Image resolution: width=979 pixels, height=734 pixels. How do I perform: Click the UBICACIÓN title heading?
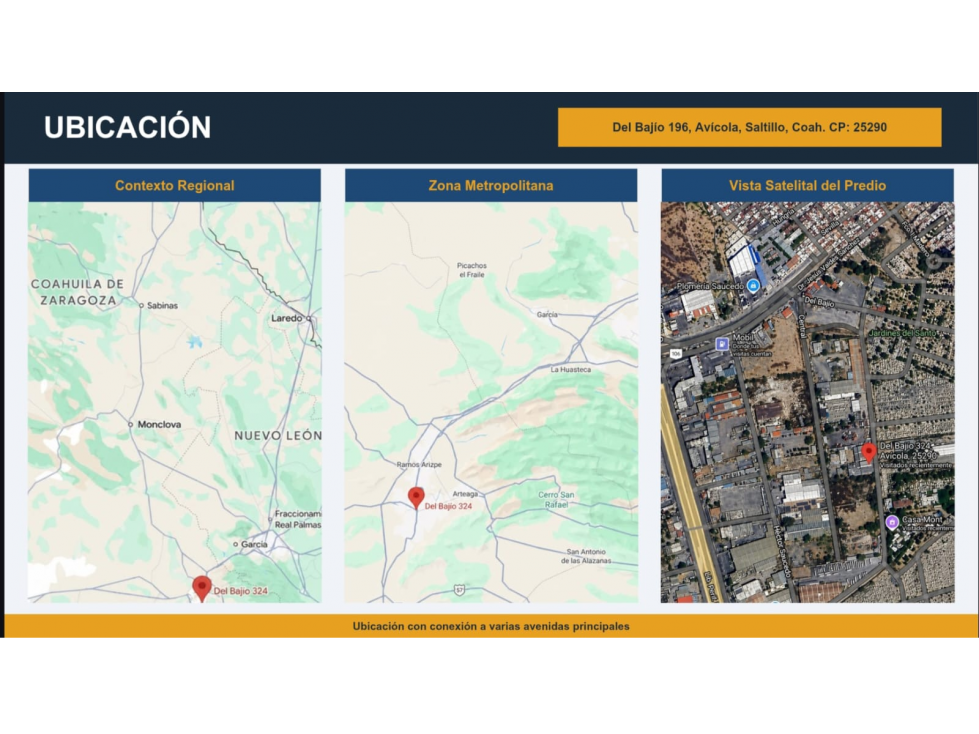(127, 127)
